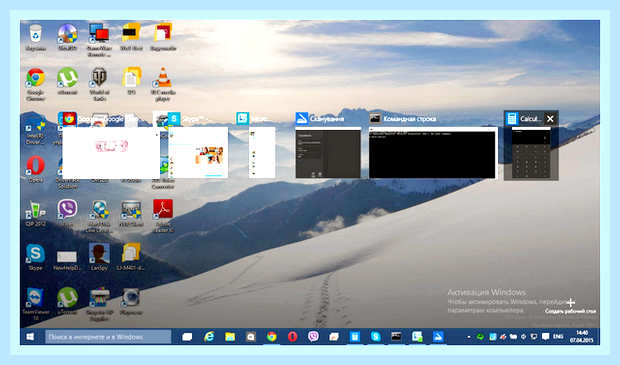Click the 'Поиск в интернете и в Windows' search box
Screen dimensions: 620x365
click(108, 337)
